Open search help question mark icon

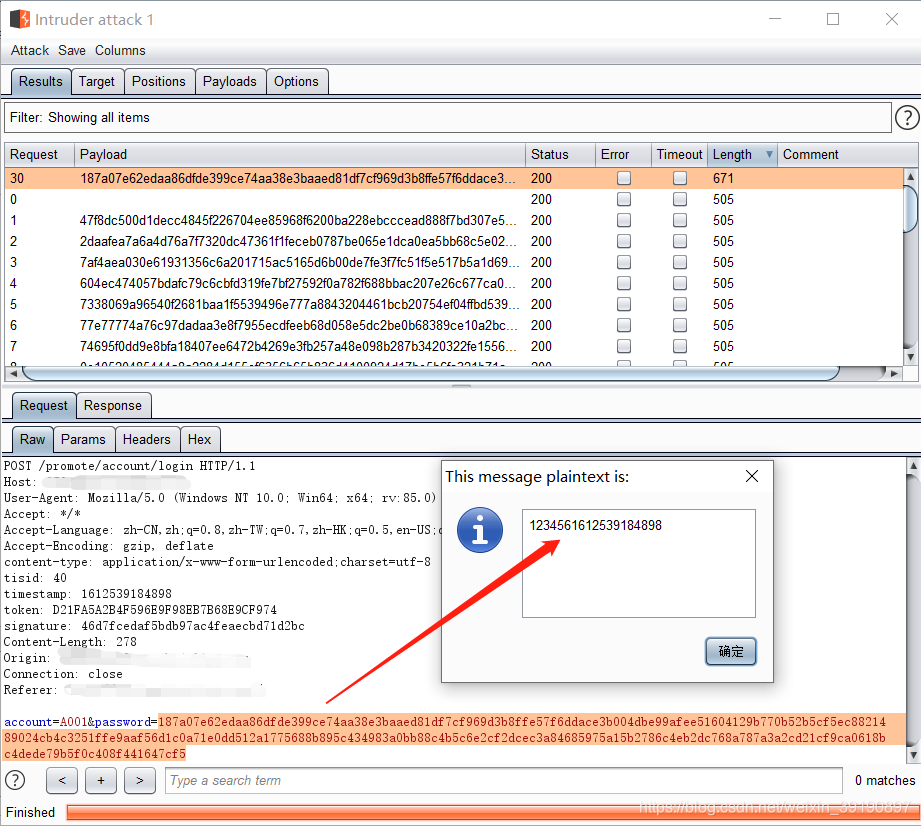tap(15, 780)
